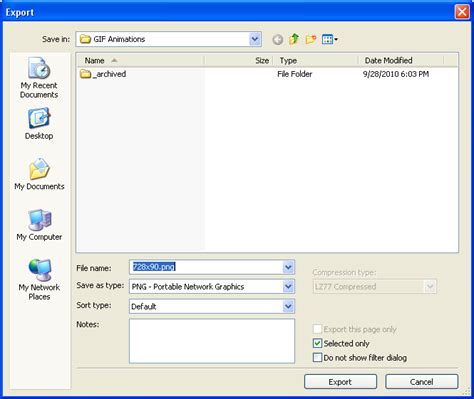The width and height of the screenshot is (474, 399).
Task: Enable Do not show filter dialog
Action: point(317,357)
